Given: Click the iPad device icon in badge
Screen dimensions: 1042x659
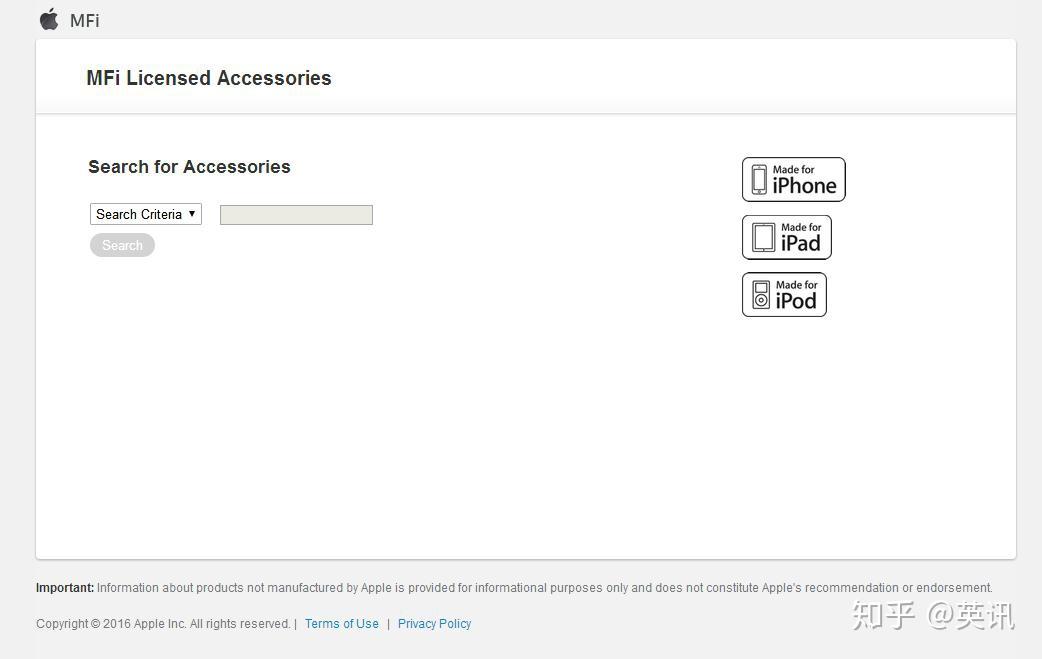Looking at the screenshot, I should pos(763,237).
